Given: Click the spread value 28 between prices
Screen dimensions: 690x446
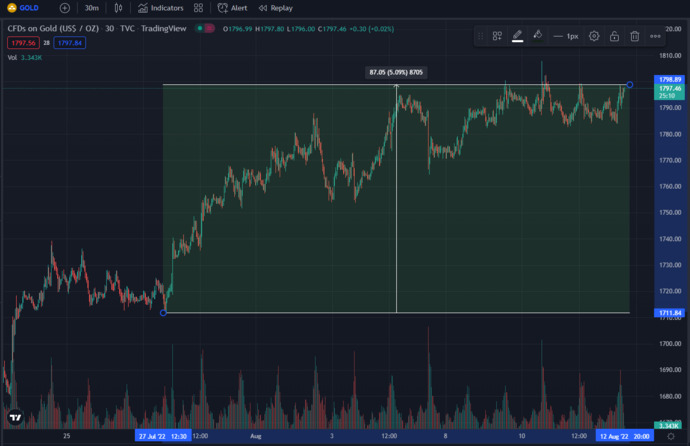Looking at the screenshot, I should [46, 43].
